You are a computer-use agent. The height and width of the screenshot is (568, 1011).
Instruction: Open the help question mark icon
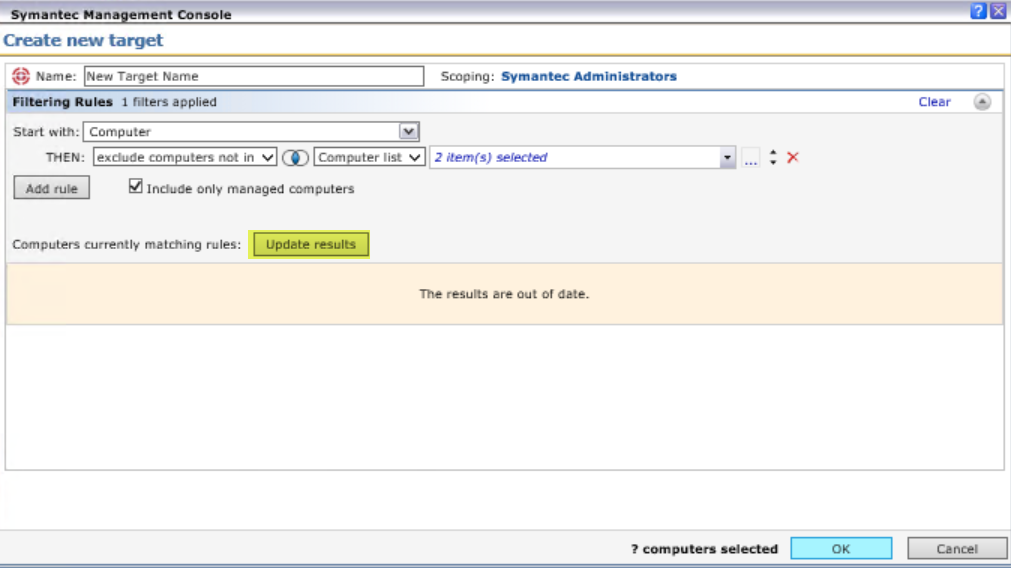[x=978, y=11]
